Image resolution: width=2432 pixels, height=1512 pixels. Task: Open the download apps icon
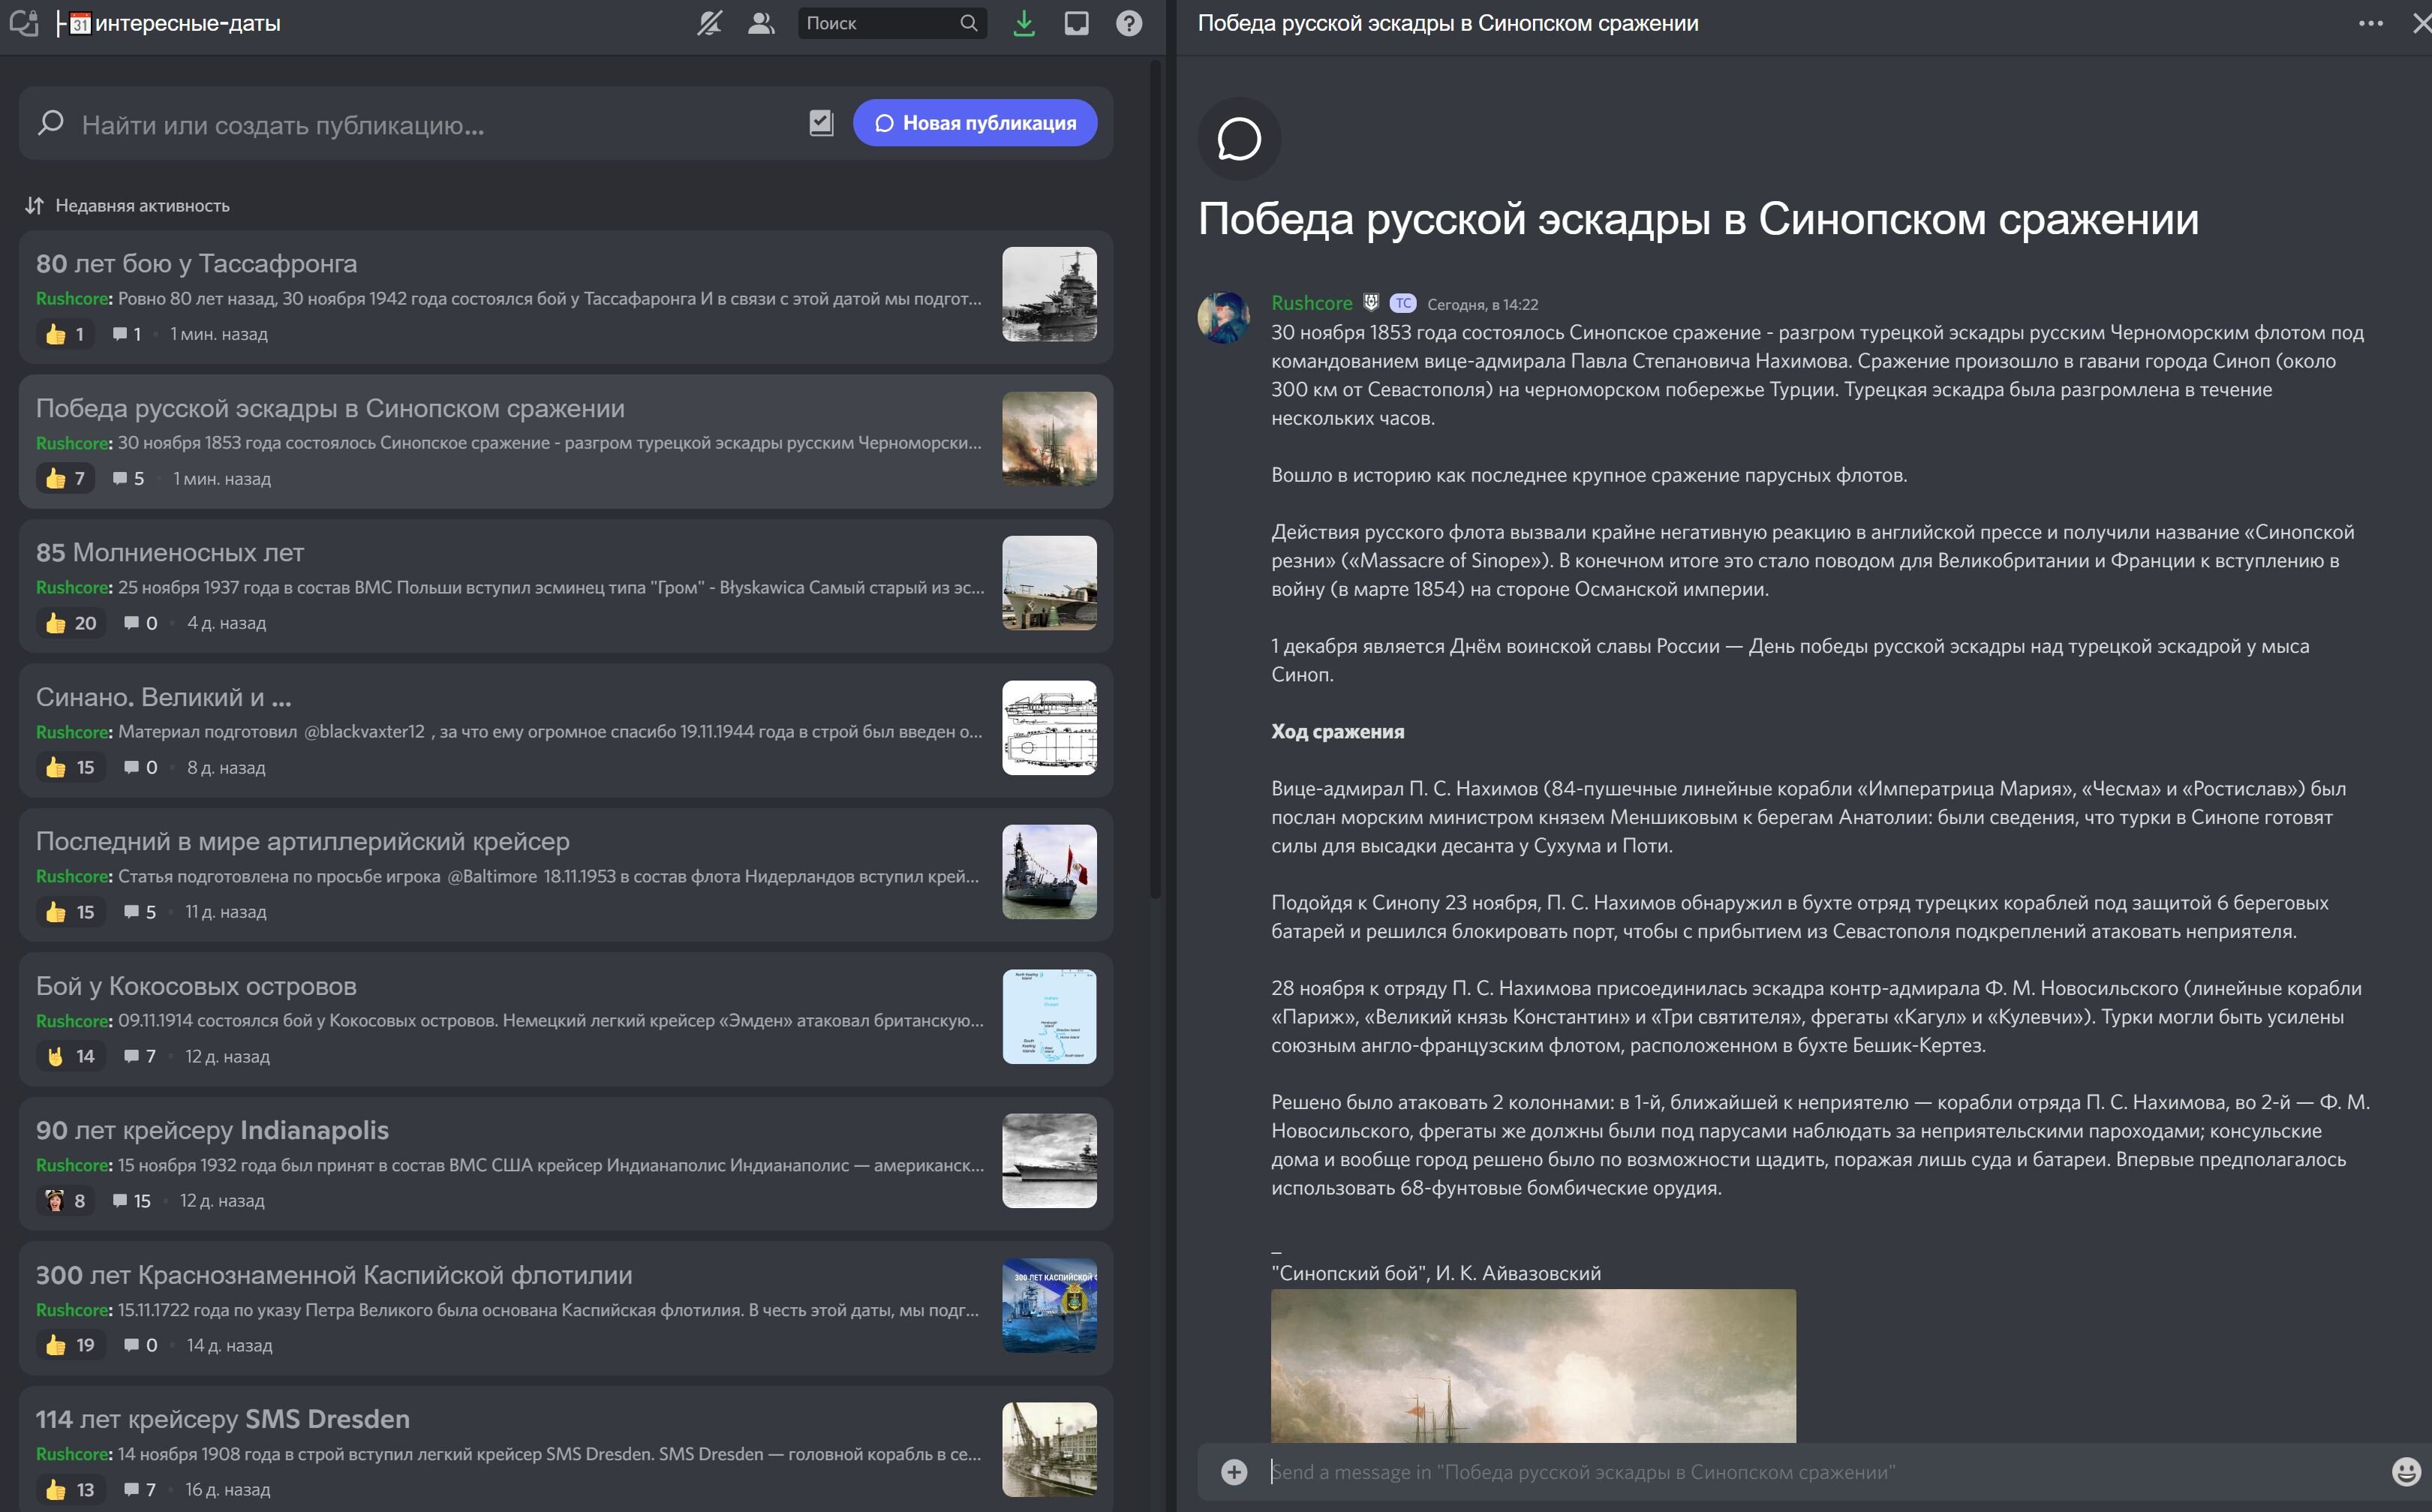(x=1023, y=23)
